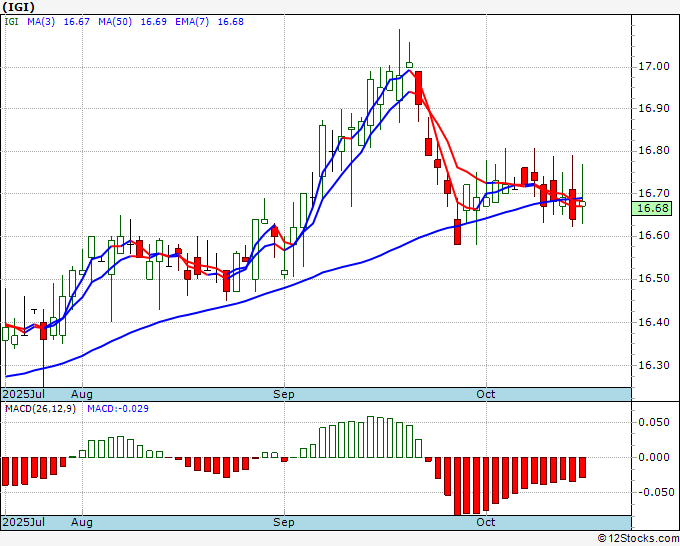Click the MACD(26,12,9) indicator label
680x546 pixels.
40,409
